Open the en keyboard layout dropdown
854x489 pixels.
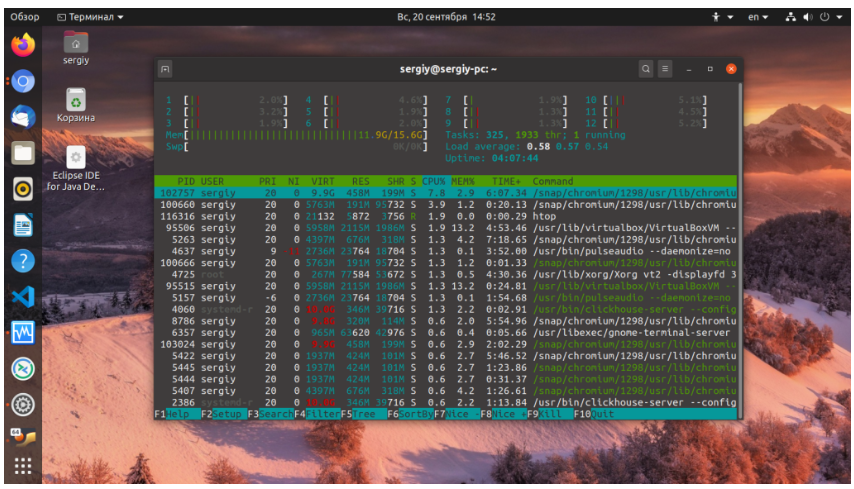pyautogui.click(x=758, y=17)
